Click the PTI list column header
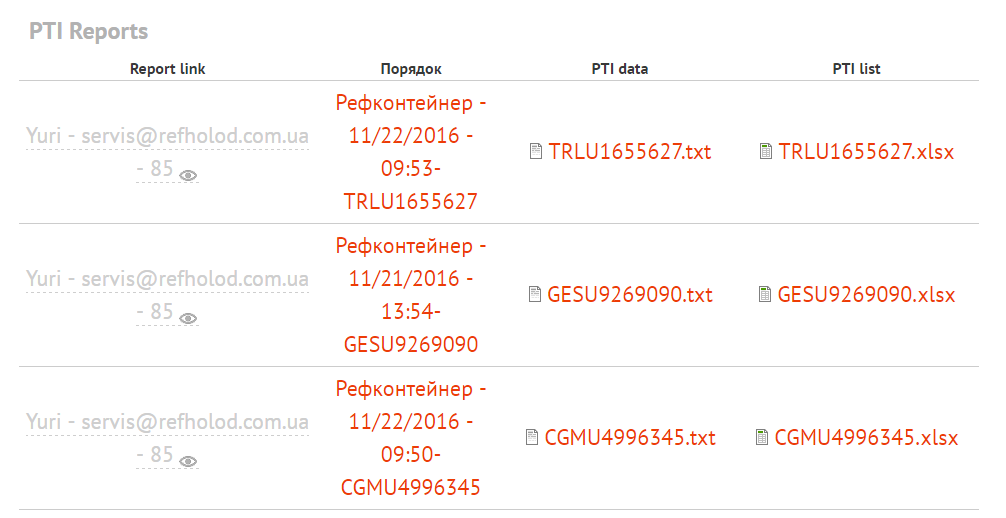This screenshot has width=1006, height=518. [857, 69]
